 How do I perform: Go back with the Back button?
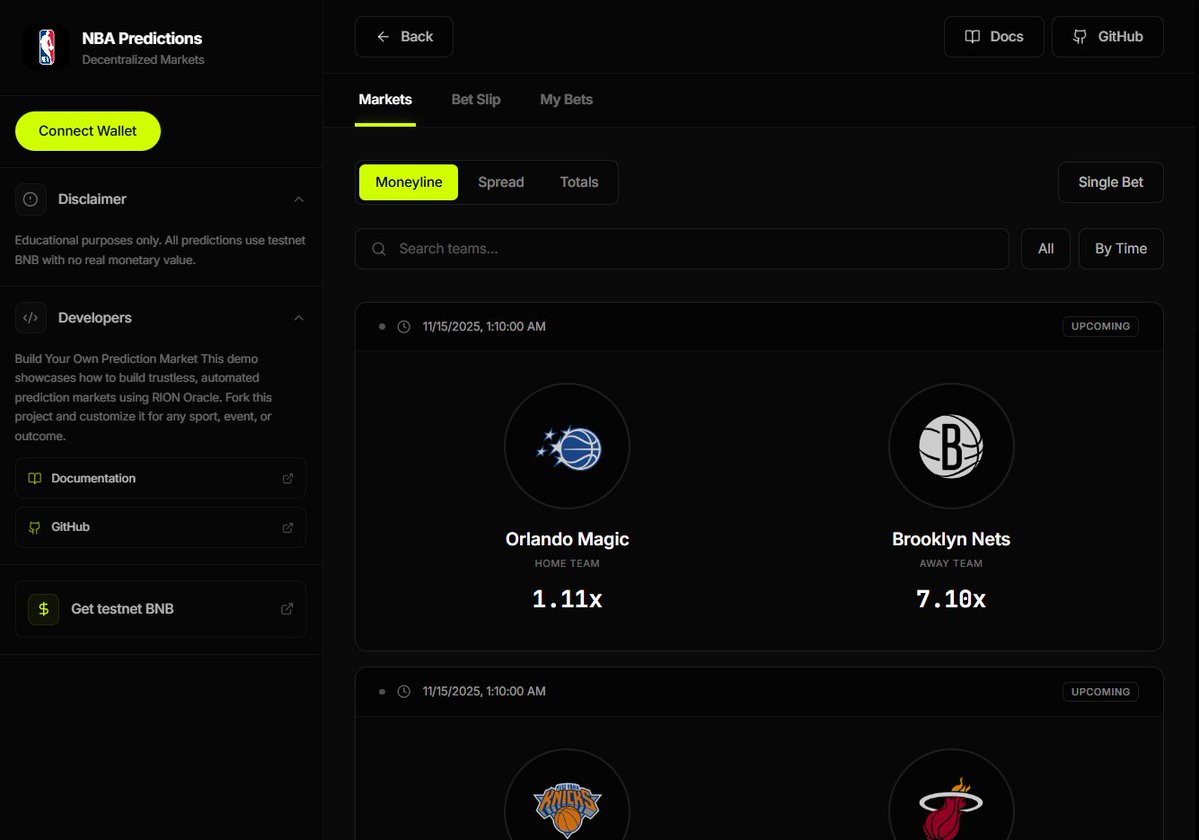click(x=404, y=37)
